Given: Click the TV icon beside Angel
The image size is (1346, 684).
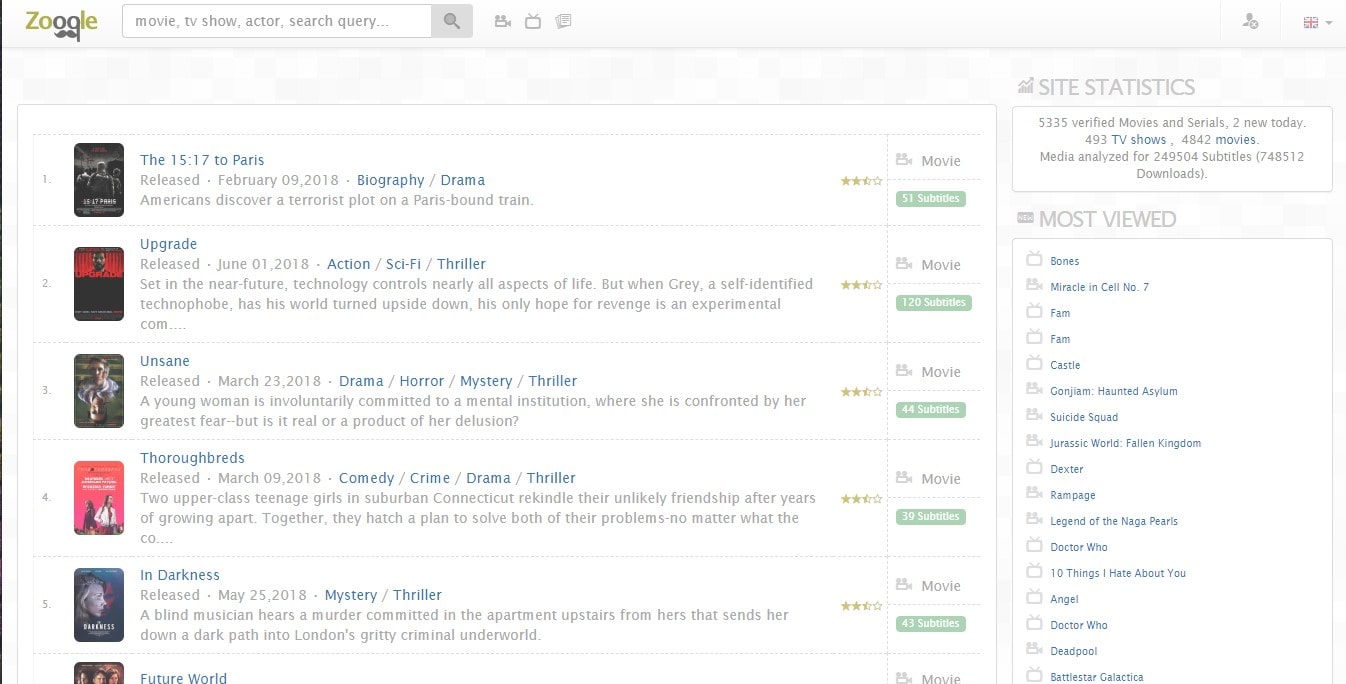Looking at the screenshot, I should click(x=1034, y=598).
